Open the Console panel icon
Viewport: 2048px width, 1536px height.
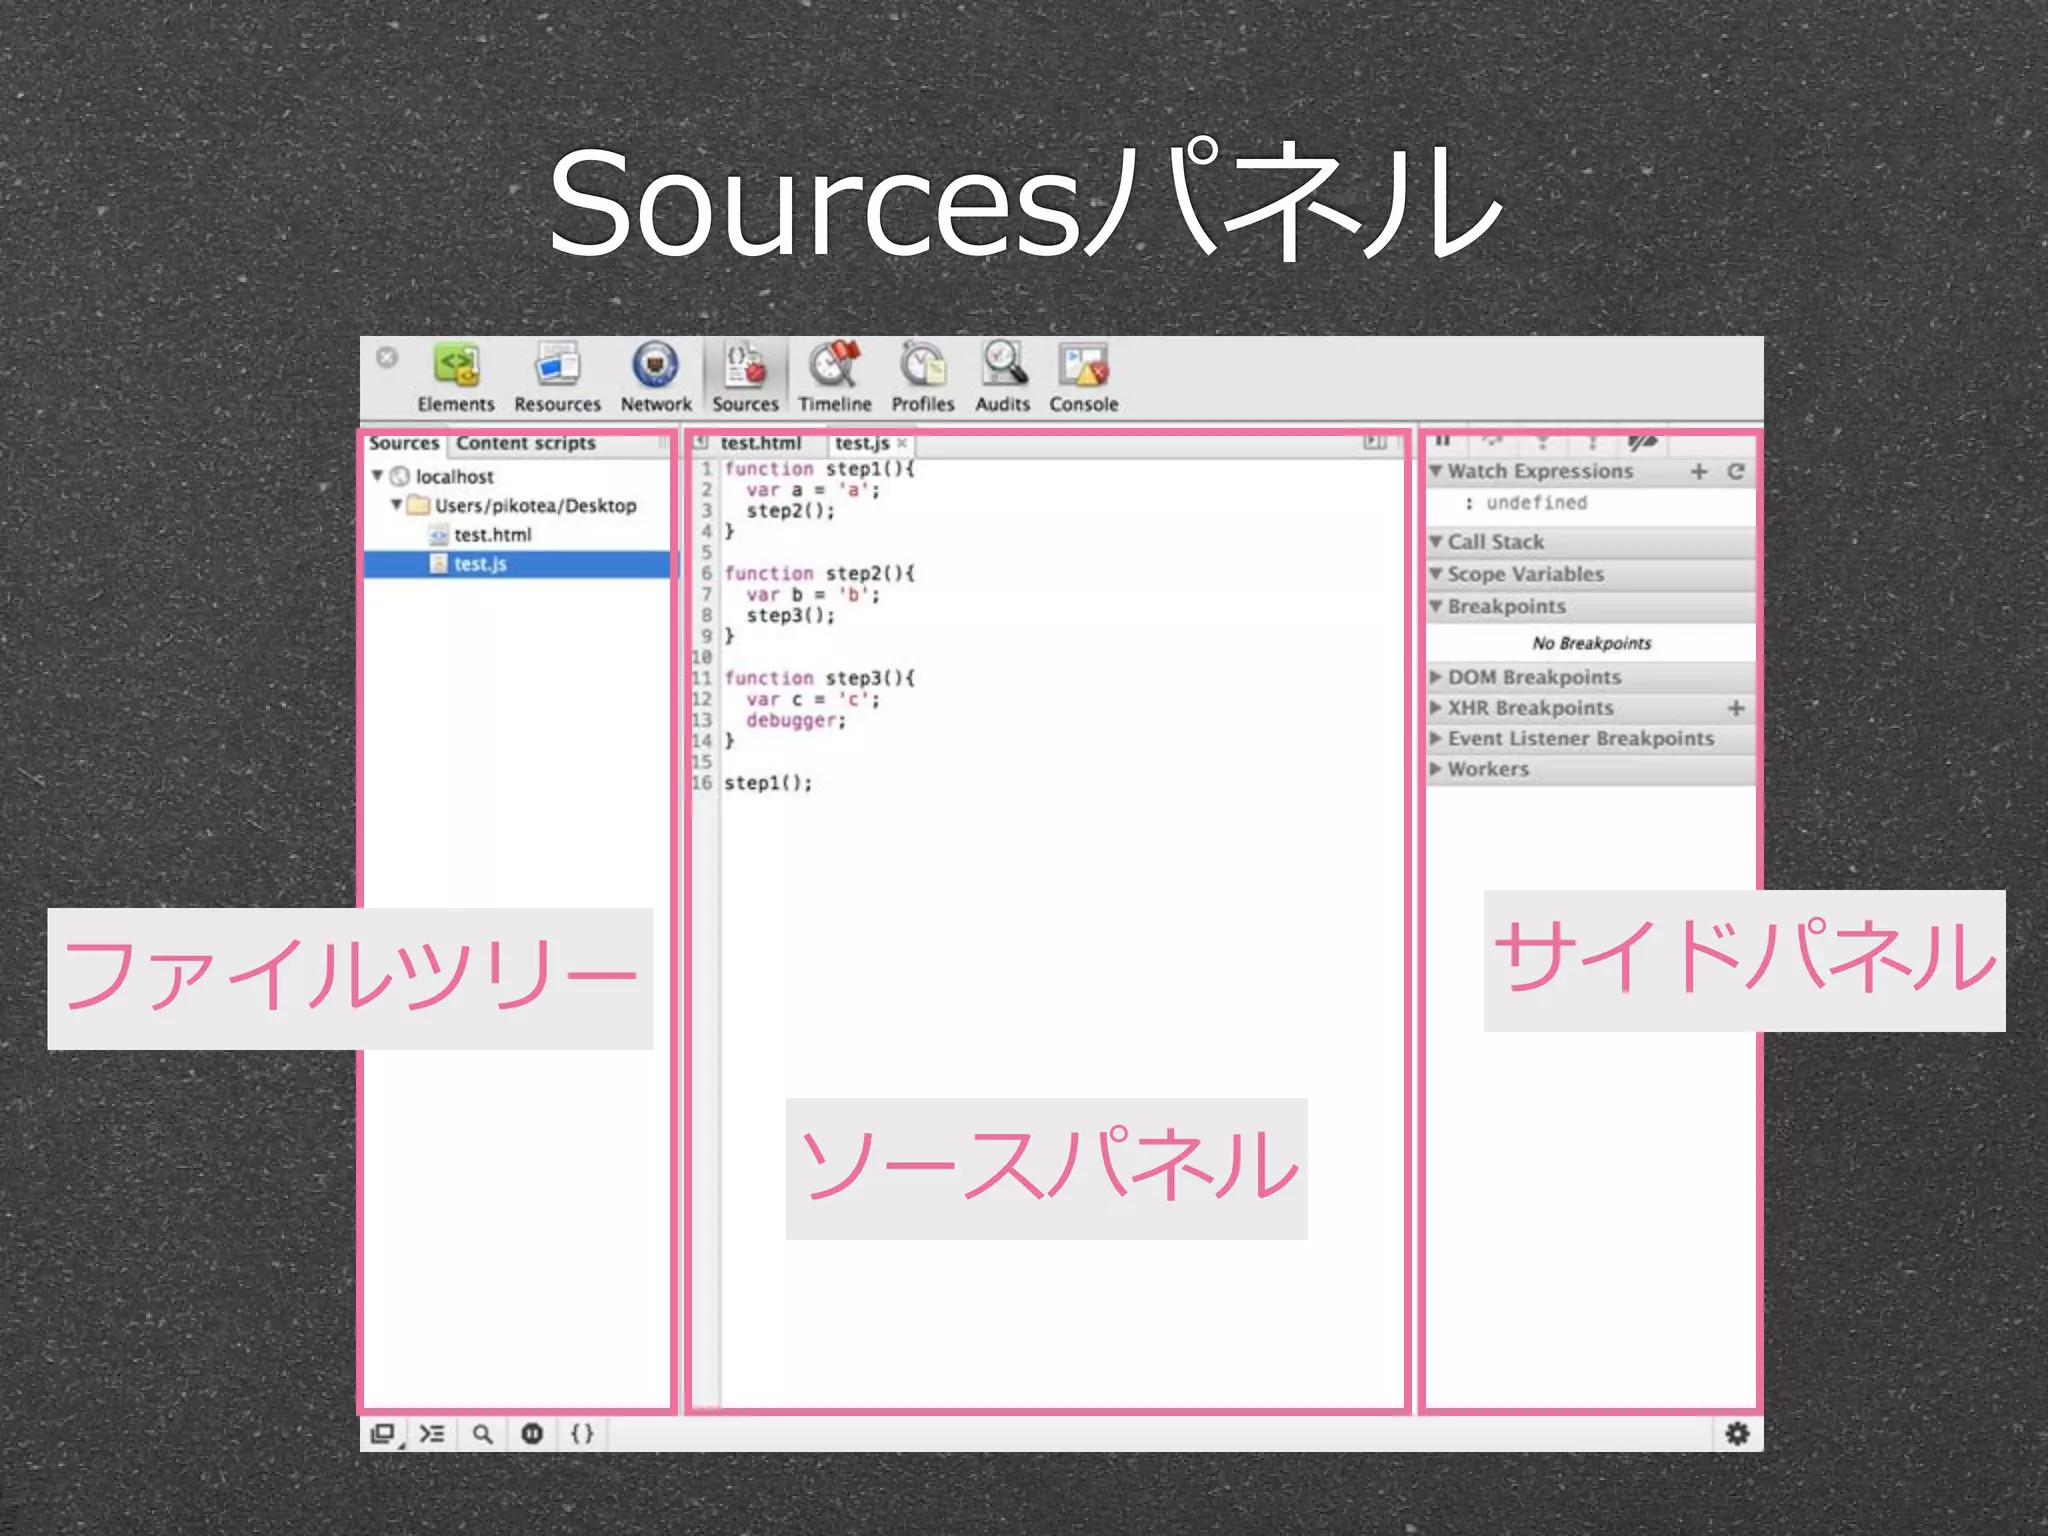coord(1083,365)
